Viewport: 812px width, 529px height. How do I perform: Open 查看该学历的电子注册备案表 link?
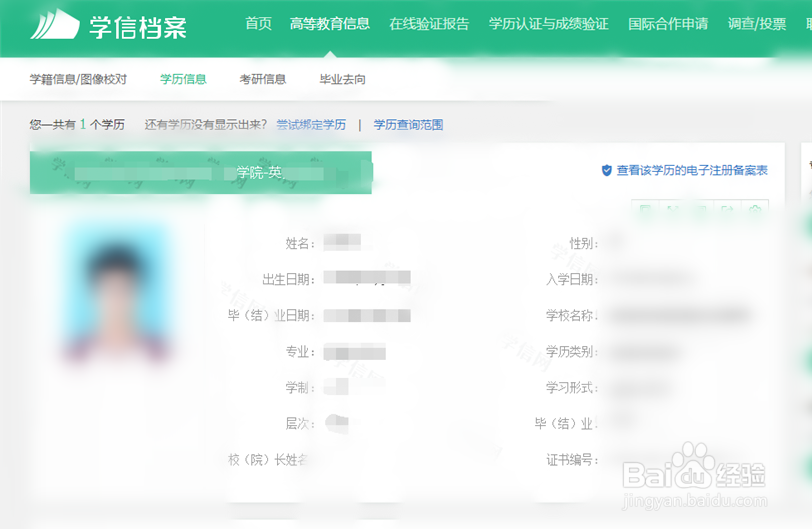(692, 170)
